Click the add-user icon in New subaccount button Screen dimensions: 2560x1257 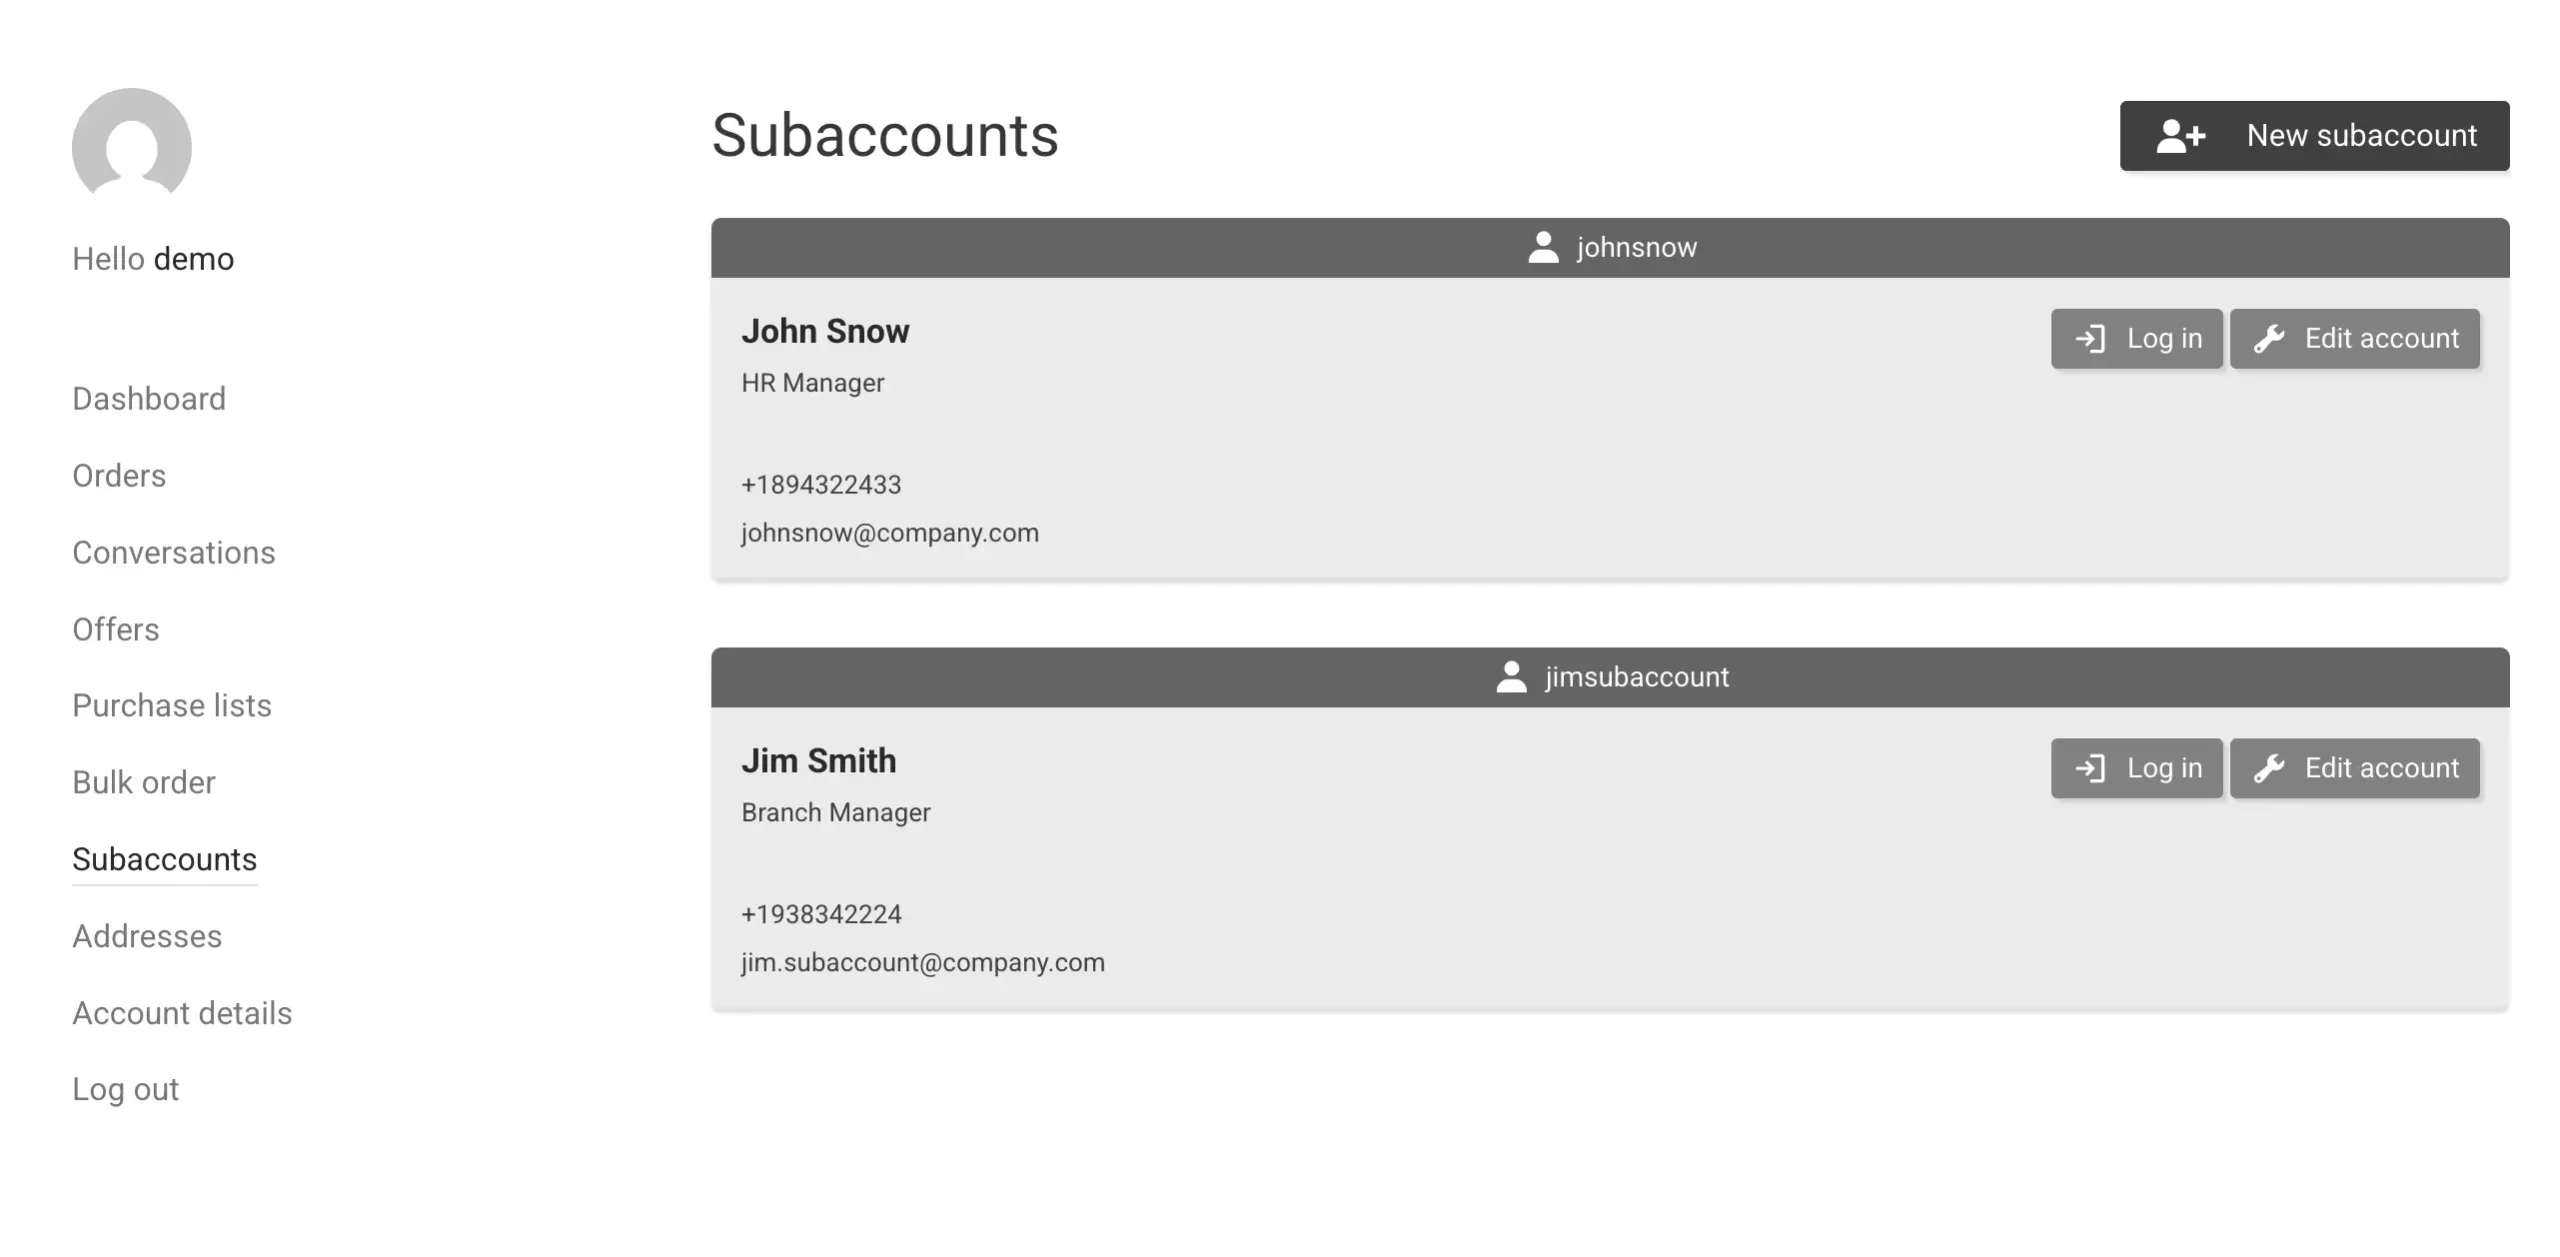2181,136
